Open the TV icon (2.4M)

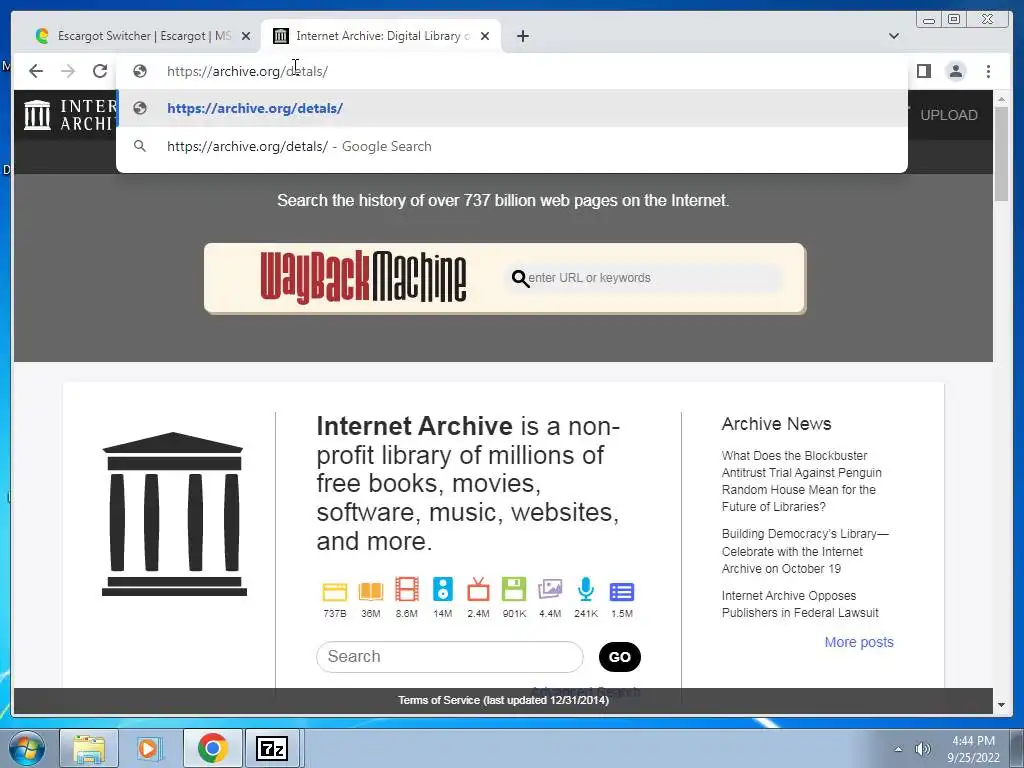pos(478,590)
